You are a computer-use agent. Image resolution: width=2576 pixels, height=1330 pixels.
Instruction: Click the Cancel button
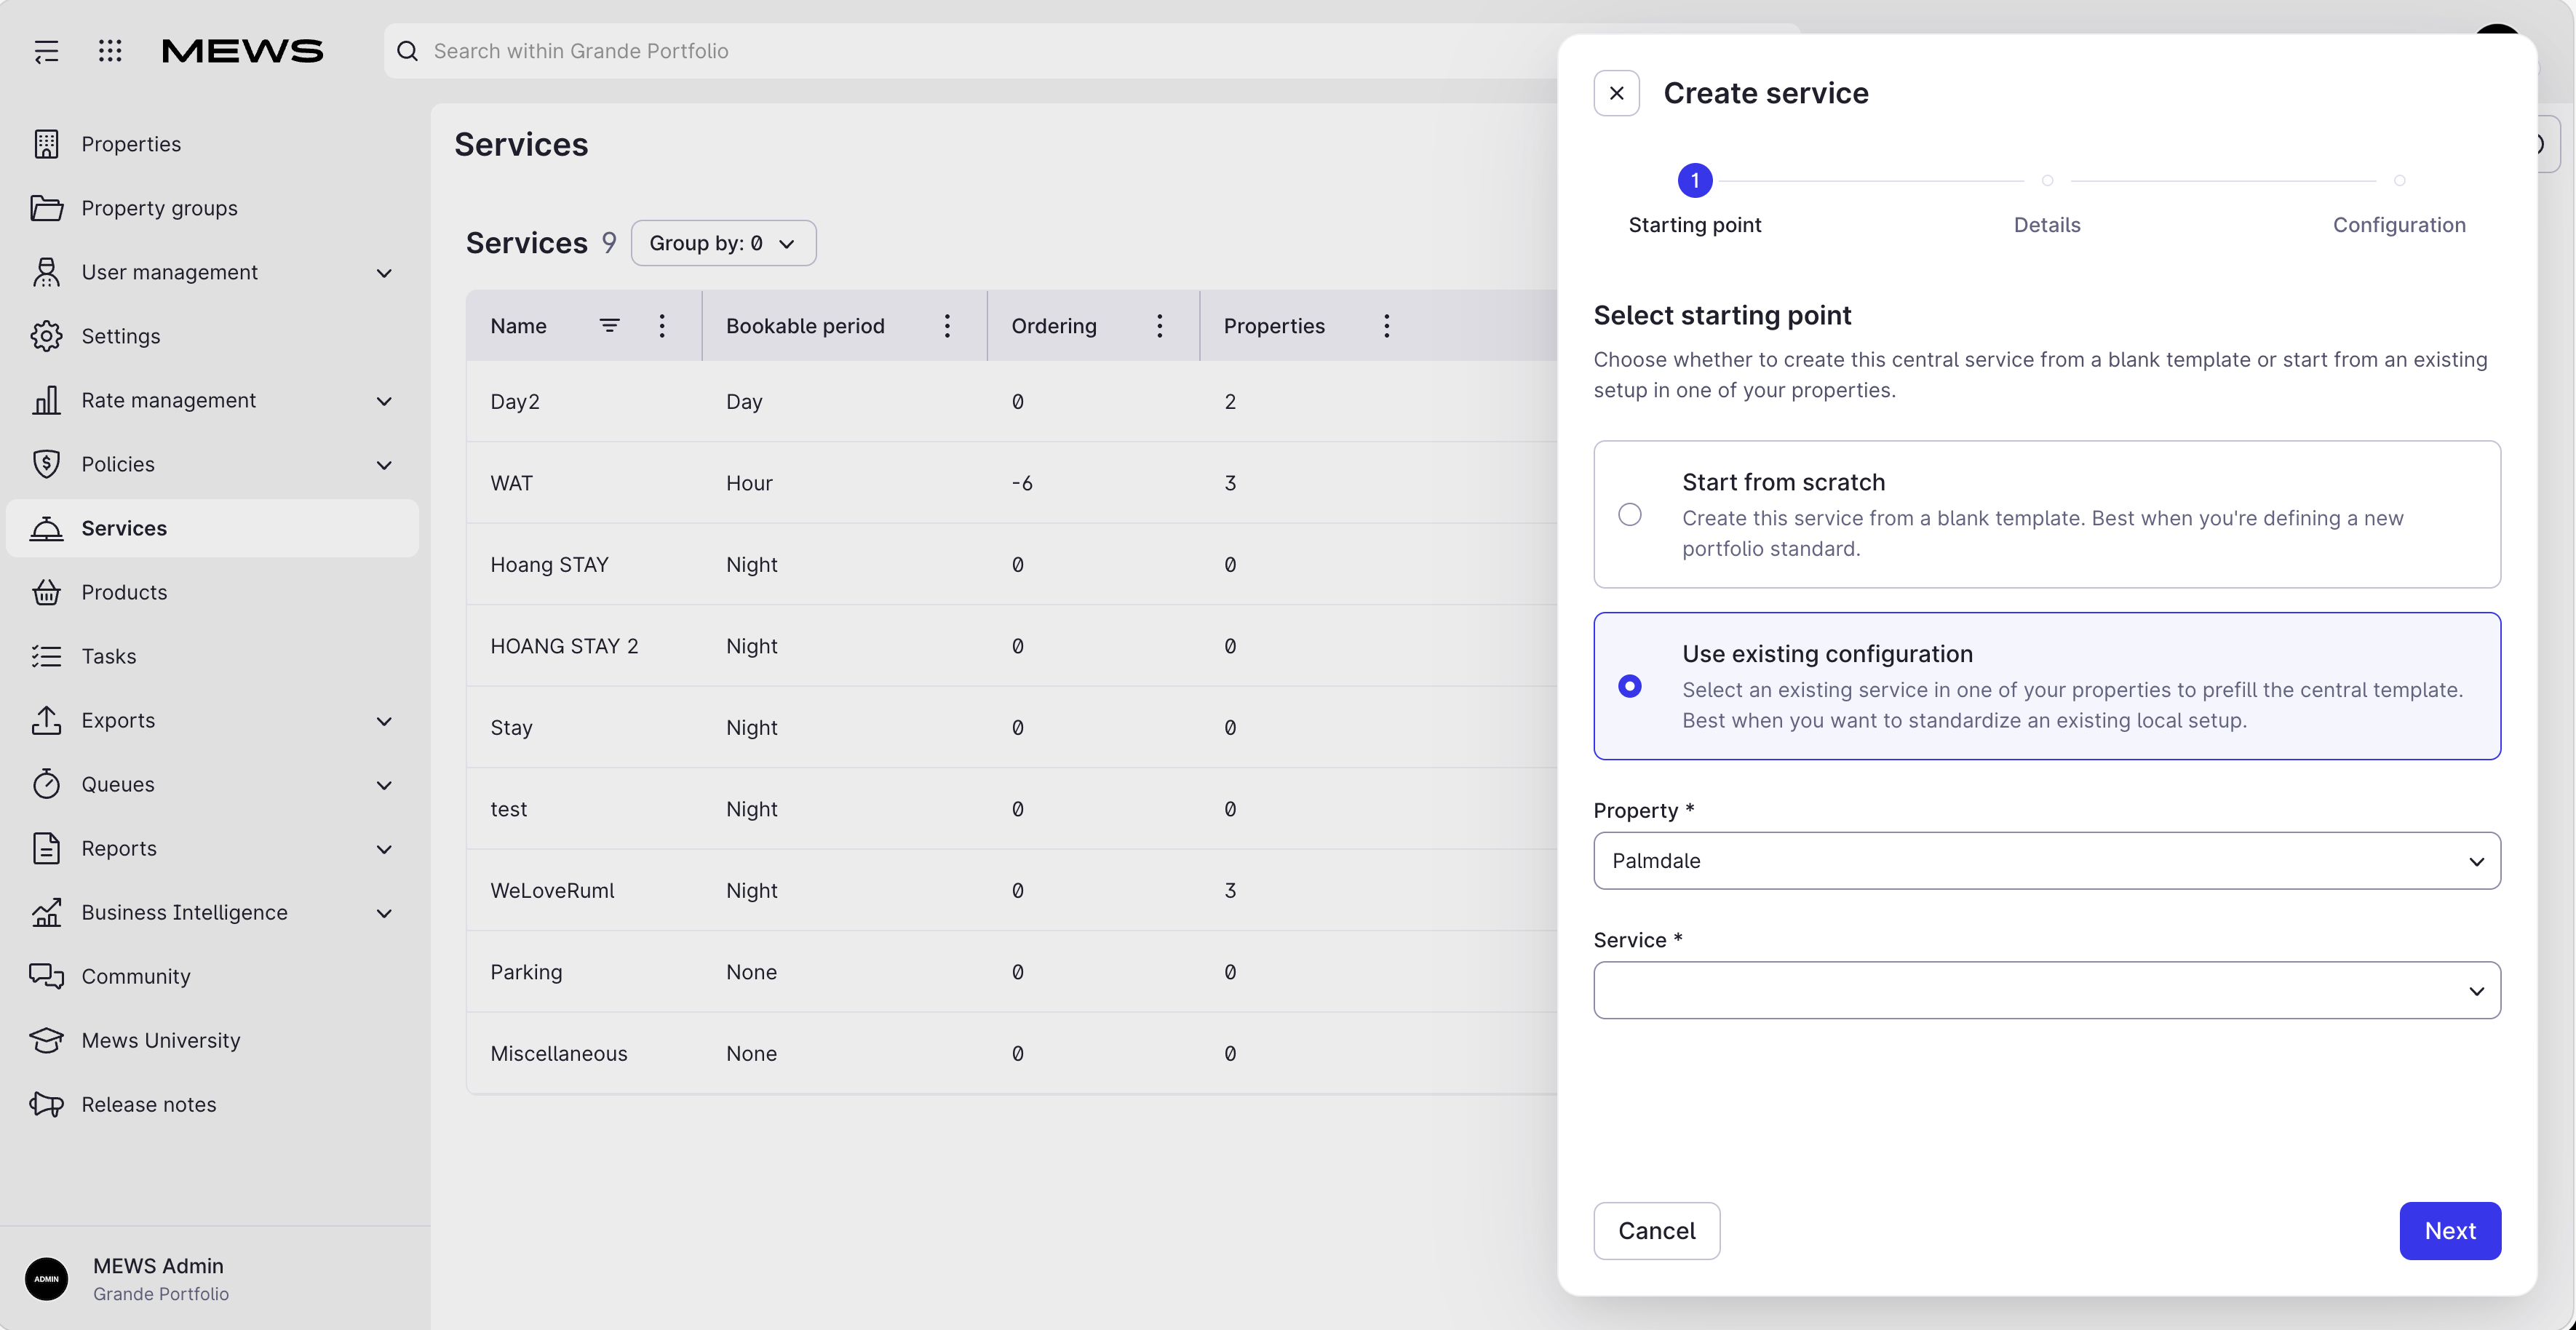(1656, 1230)
